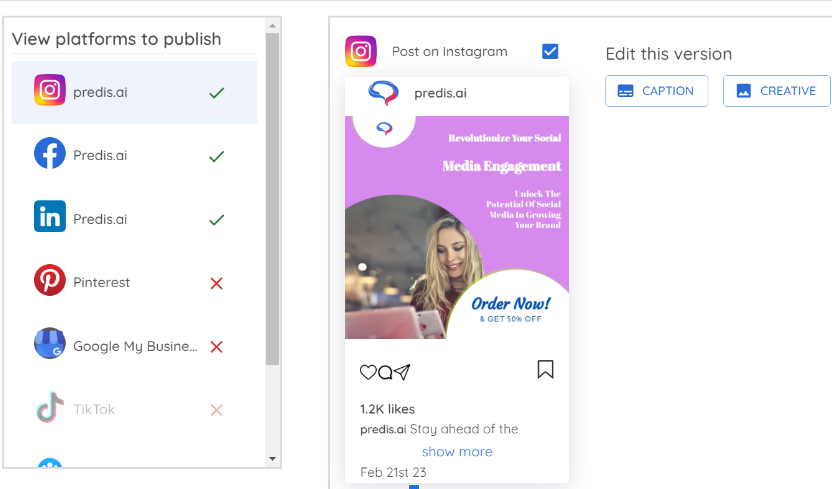The height and width of the screenshot is (489, 832).
Task: Expand caption with show more link
Action: click(457, 452)
